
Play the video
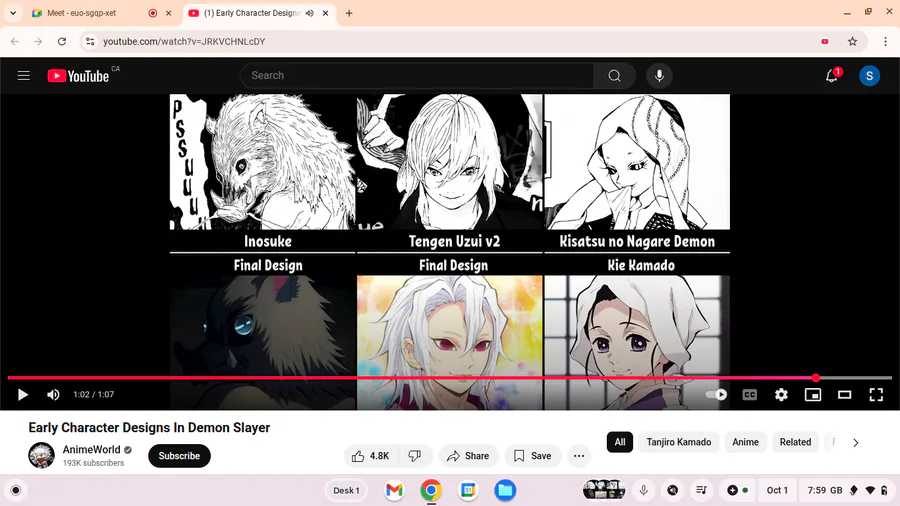pos(23,395)
